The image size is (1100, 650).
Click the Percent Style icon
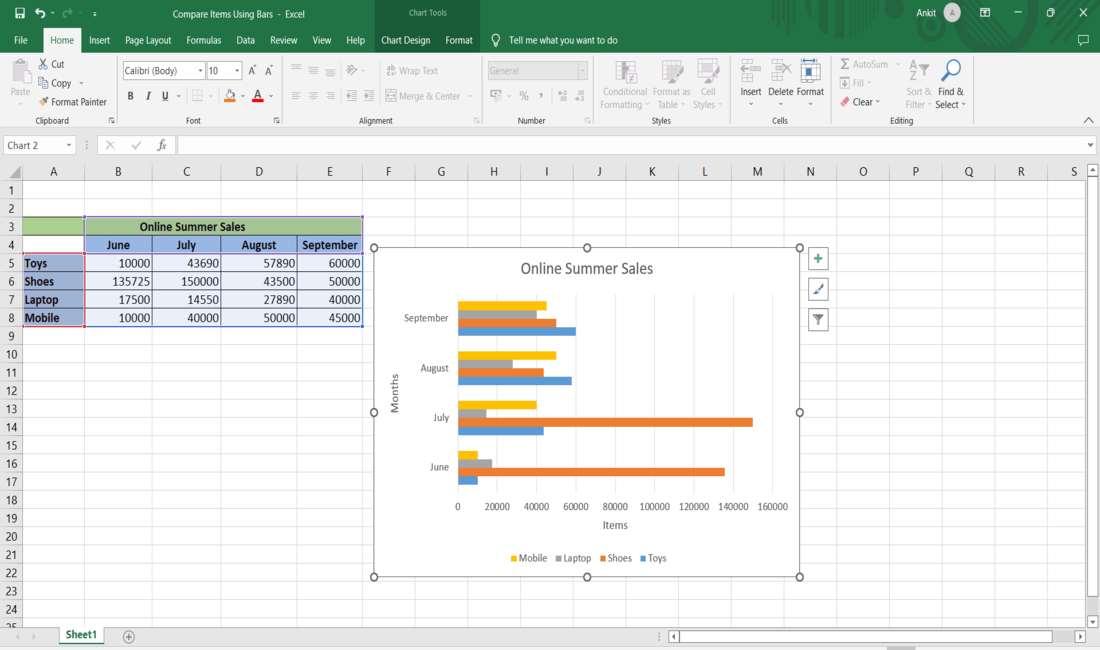pos(523,96)
